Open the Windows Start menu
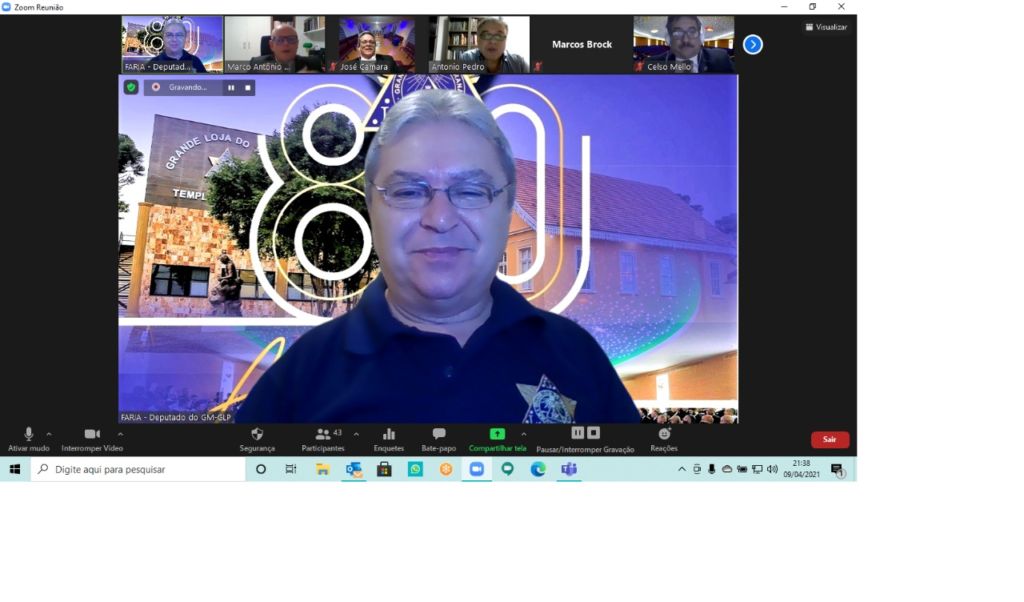The image size is (1024, 602). click(x=15, y=469)
